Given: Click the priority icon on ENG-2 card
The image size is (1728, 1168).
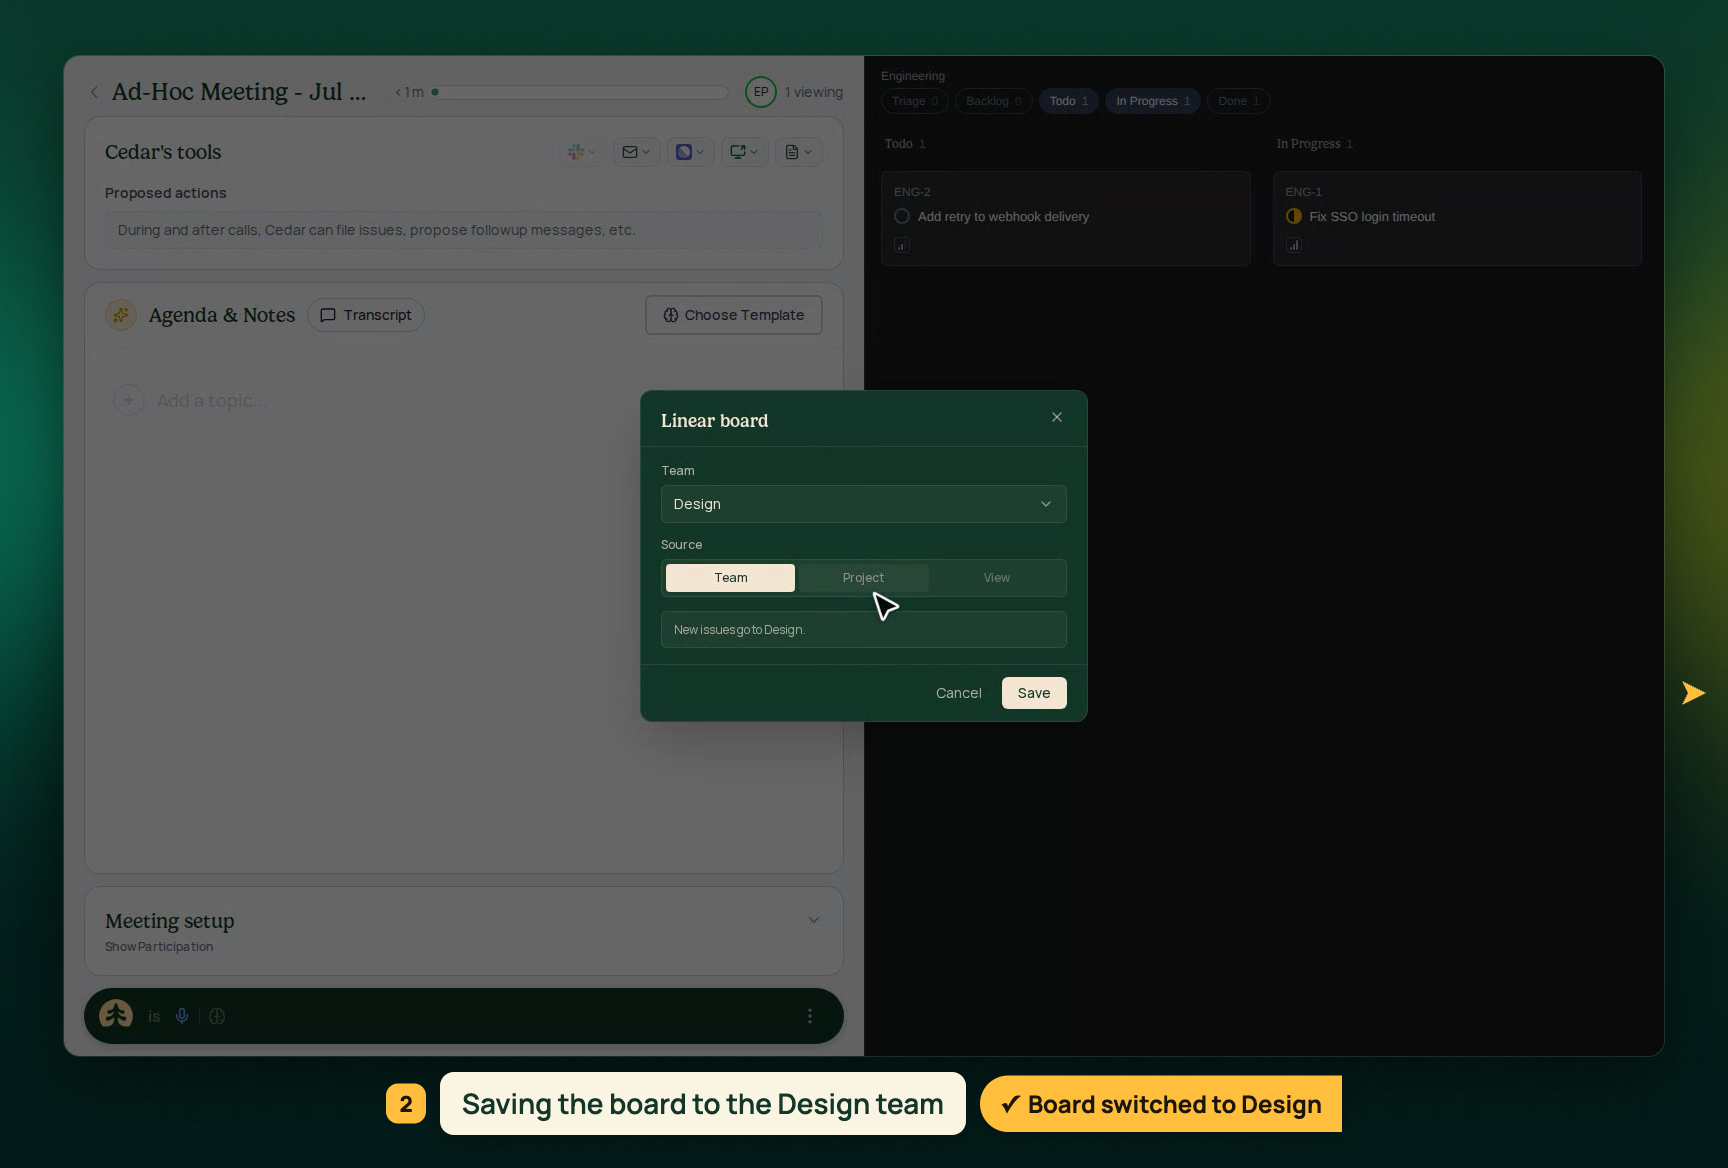Looking at the screenshot, I should click(901, 245).
